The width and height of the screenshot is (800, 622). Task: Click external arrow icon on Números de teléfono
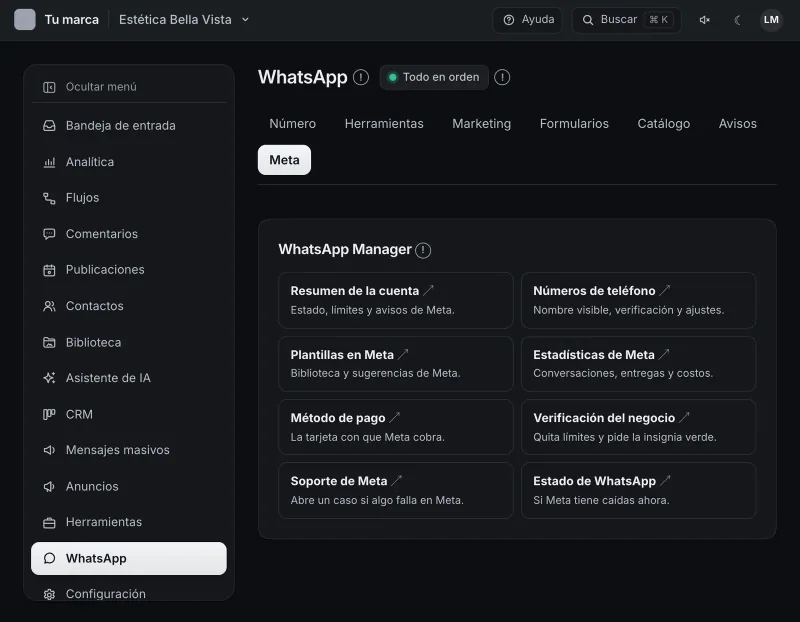click(664, 290)
